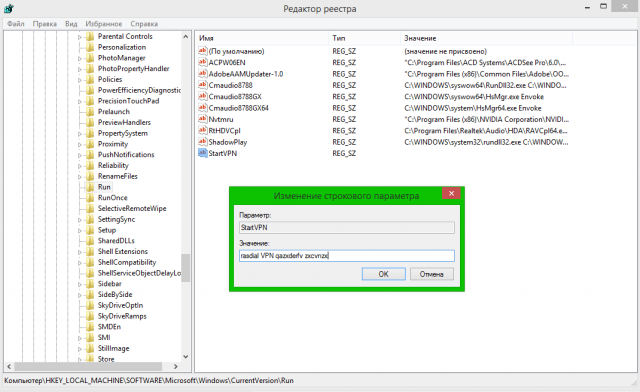Expand the PrecisionTouchPad key
This screenshot has height=392, width=640.
(80, 101)
